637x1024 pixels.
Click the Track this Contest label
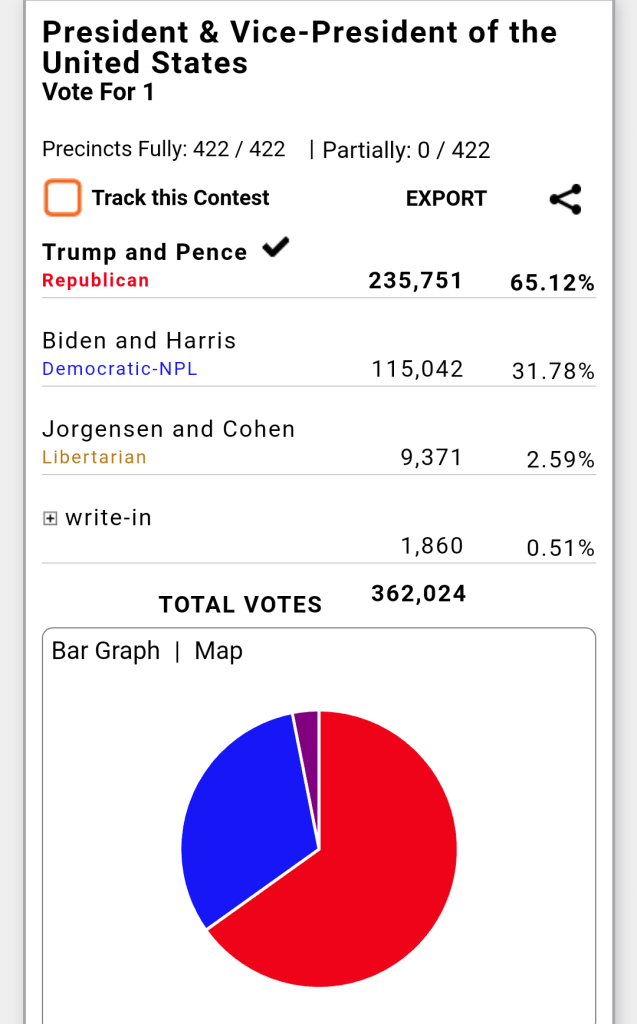[180, 198]
